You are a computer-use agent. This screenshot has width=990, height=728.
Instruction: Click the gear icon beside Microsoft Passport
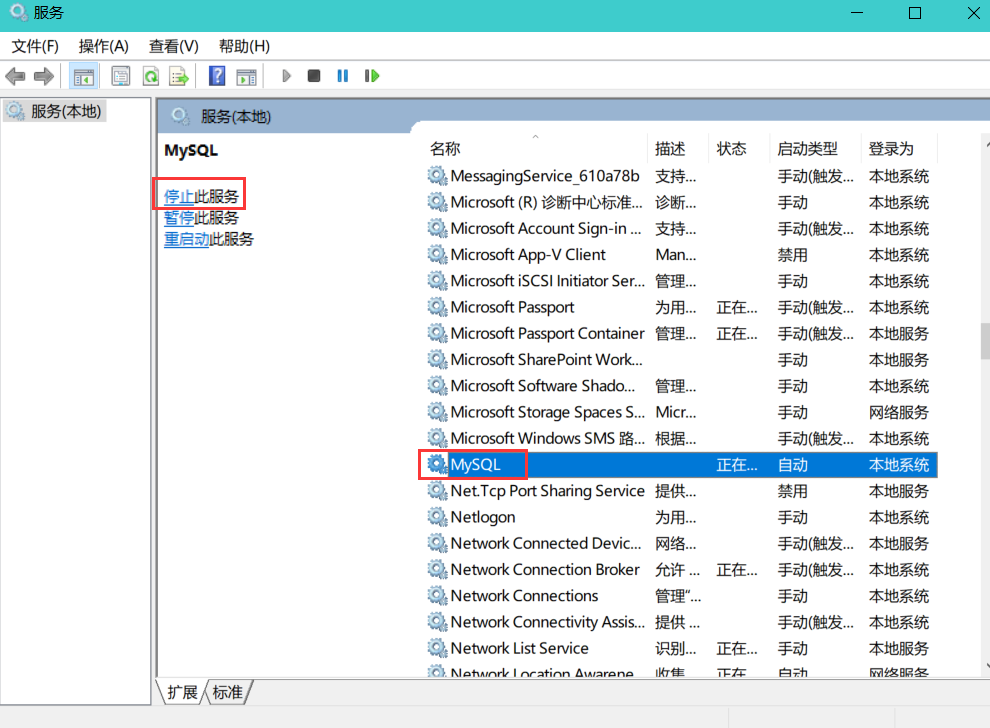click(437, 307)
